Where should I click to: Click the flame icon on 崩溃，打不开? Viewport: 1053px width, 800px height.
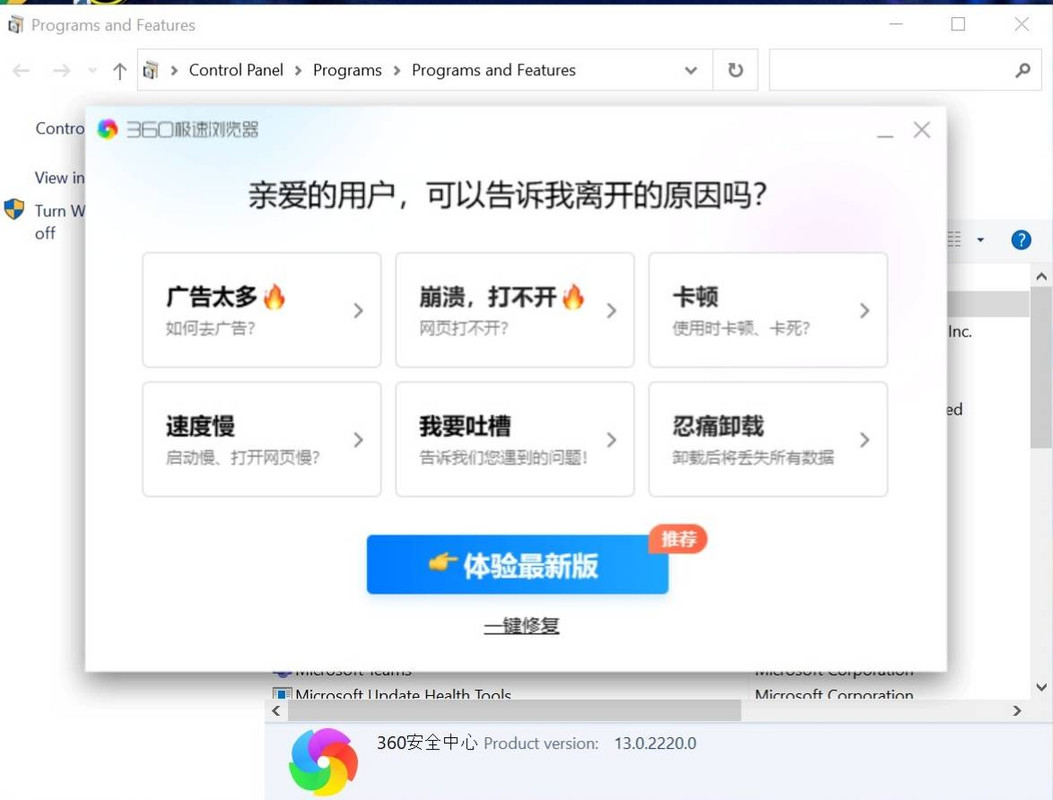point(573,296)
